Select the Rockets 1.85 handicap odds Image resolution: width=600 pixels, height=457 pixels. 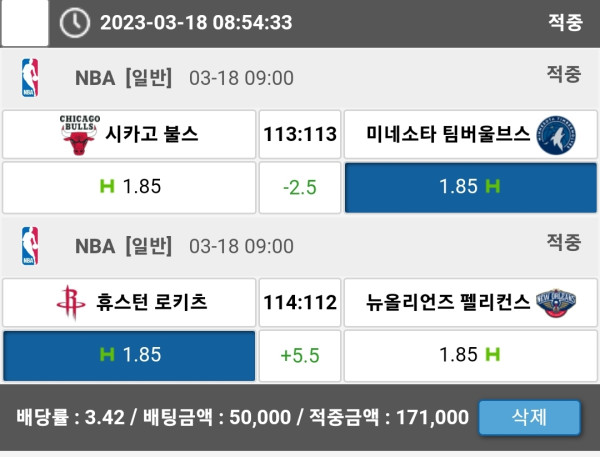tap(129, 355)
